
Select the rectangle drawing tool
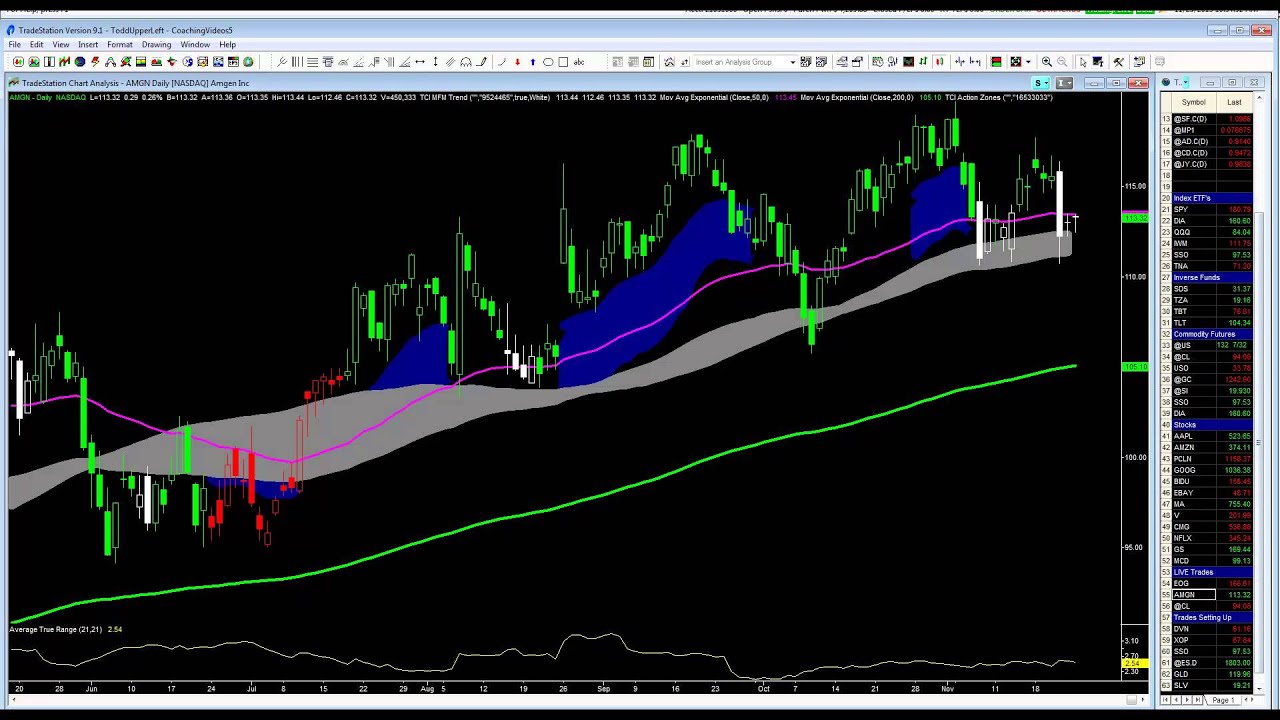click(x=563, y=62)
